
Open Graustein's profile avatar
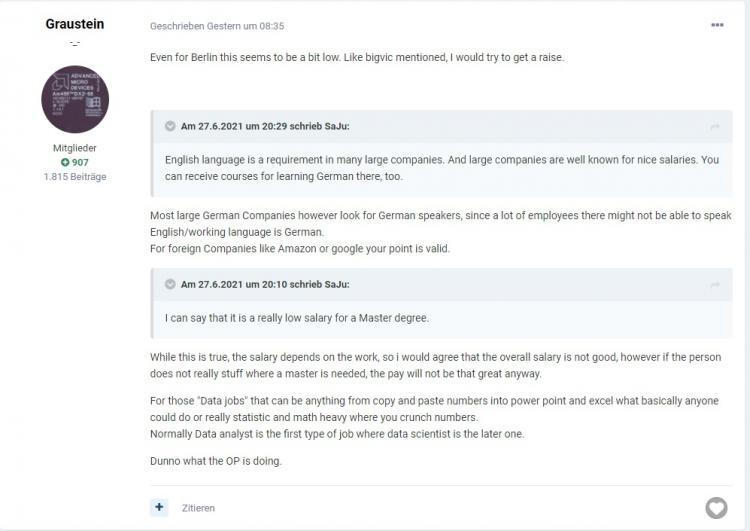(75, 100)
